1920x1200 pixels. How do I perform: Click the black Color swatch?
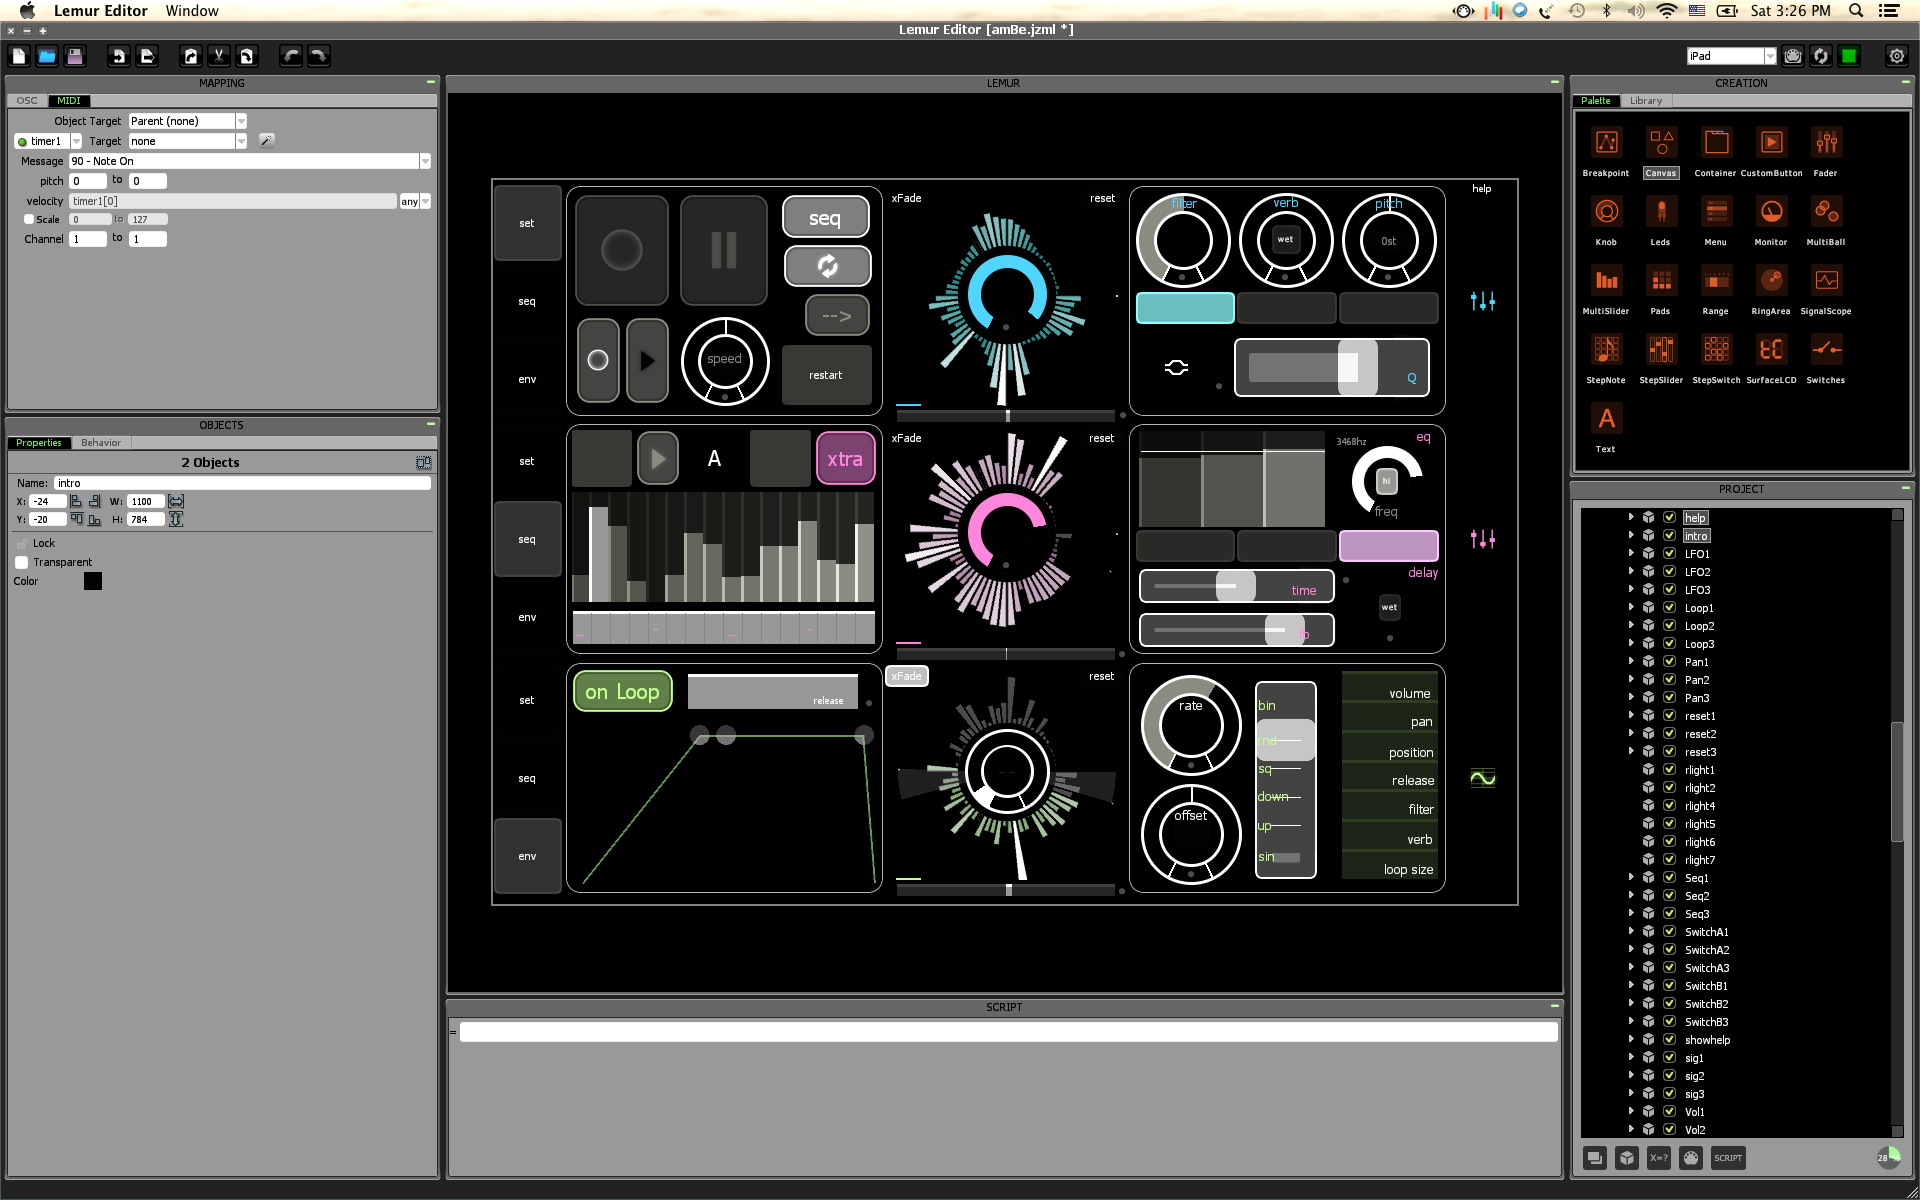[x=93, y=582]
